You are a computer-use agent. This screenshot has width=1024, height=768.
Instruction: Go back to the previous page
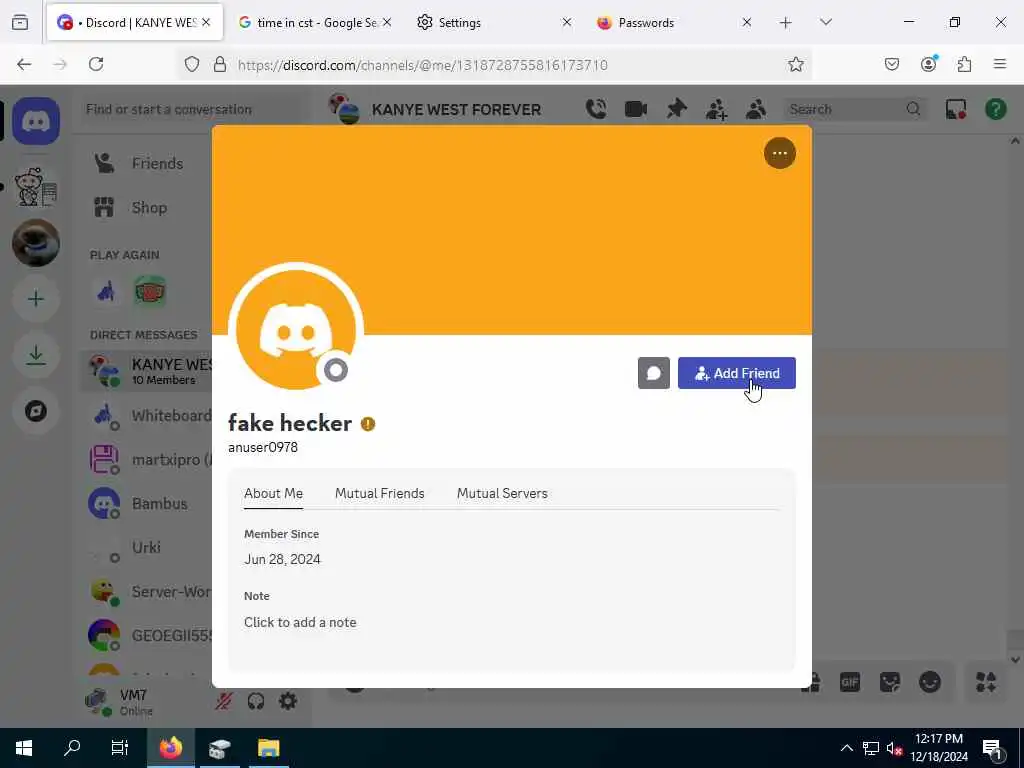(x=24, y=64)
